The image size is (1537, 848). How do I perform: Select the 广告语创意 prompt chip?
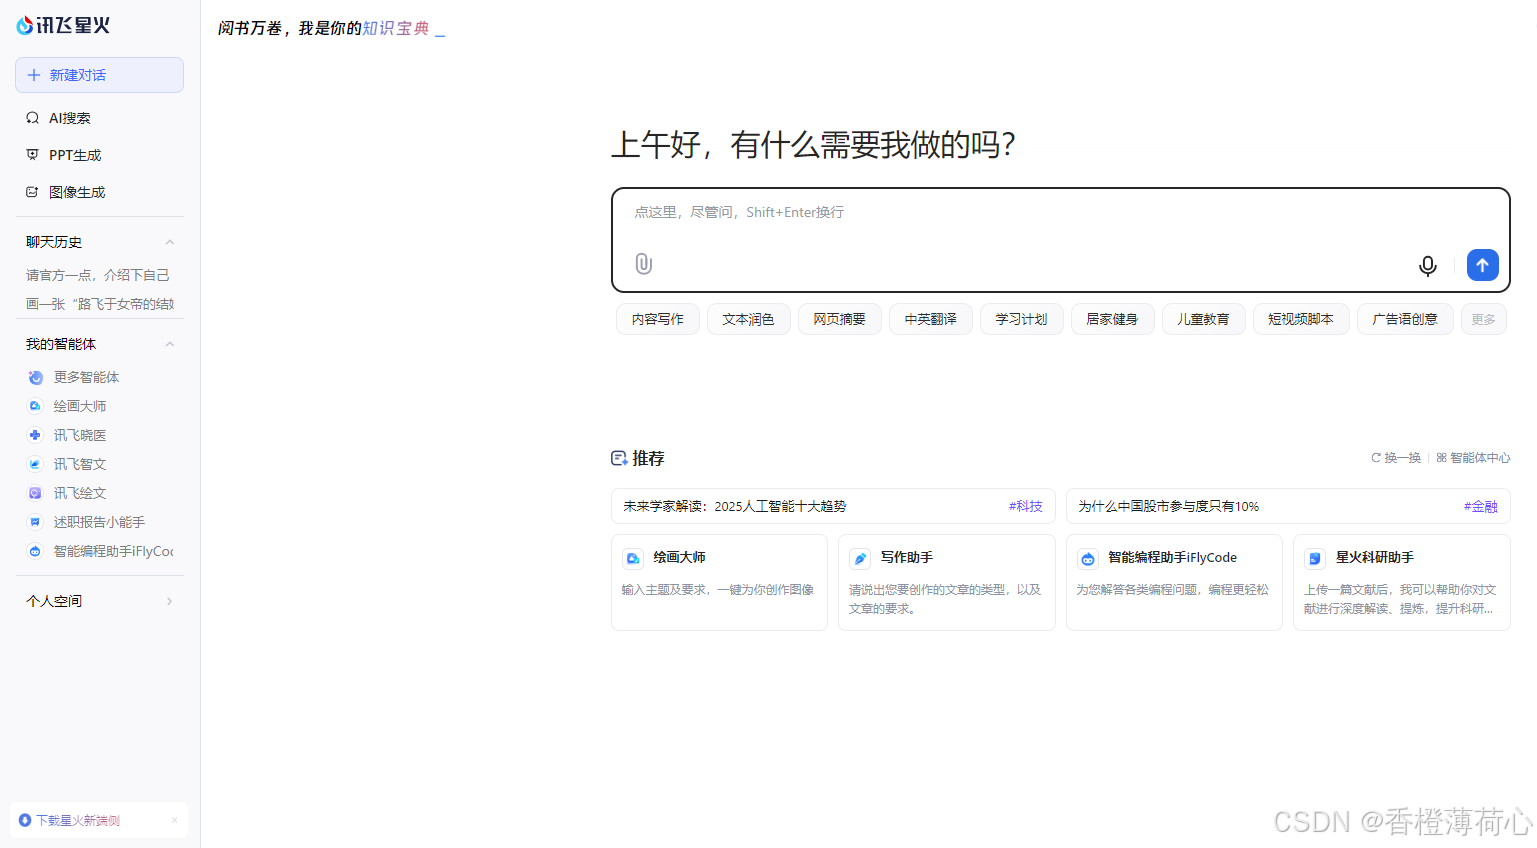[1405, 319]
